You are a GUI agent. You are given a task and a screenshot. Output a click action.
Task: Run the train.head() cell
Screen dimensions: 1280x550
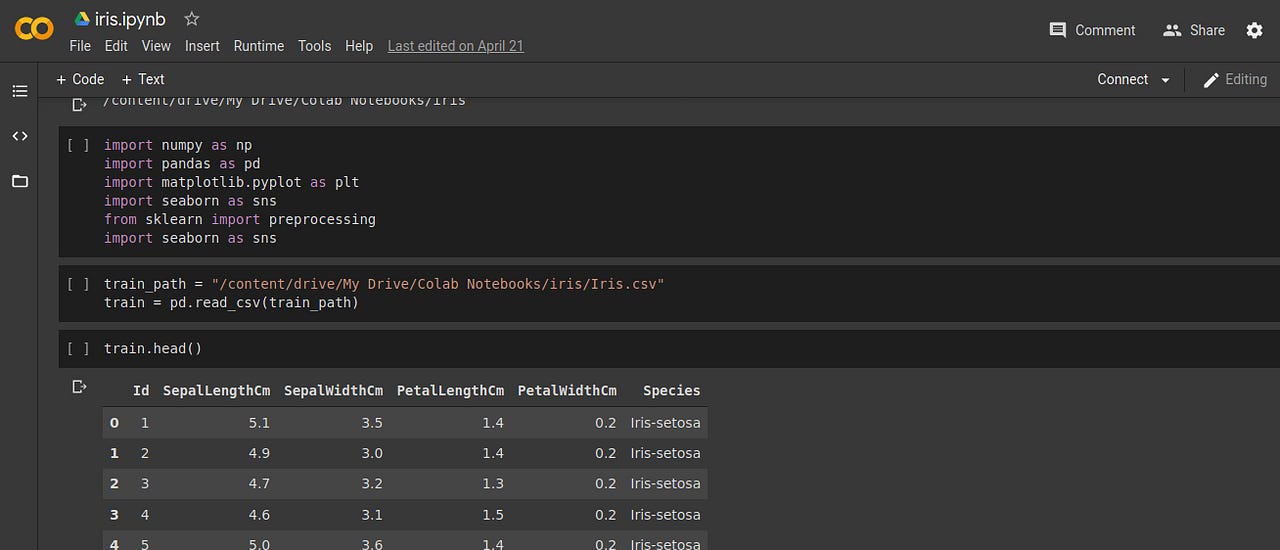click(x=78, y=348)
